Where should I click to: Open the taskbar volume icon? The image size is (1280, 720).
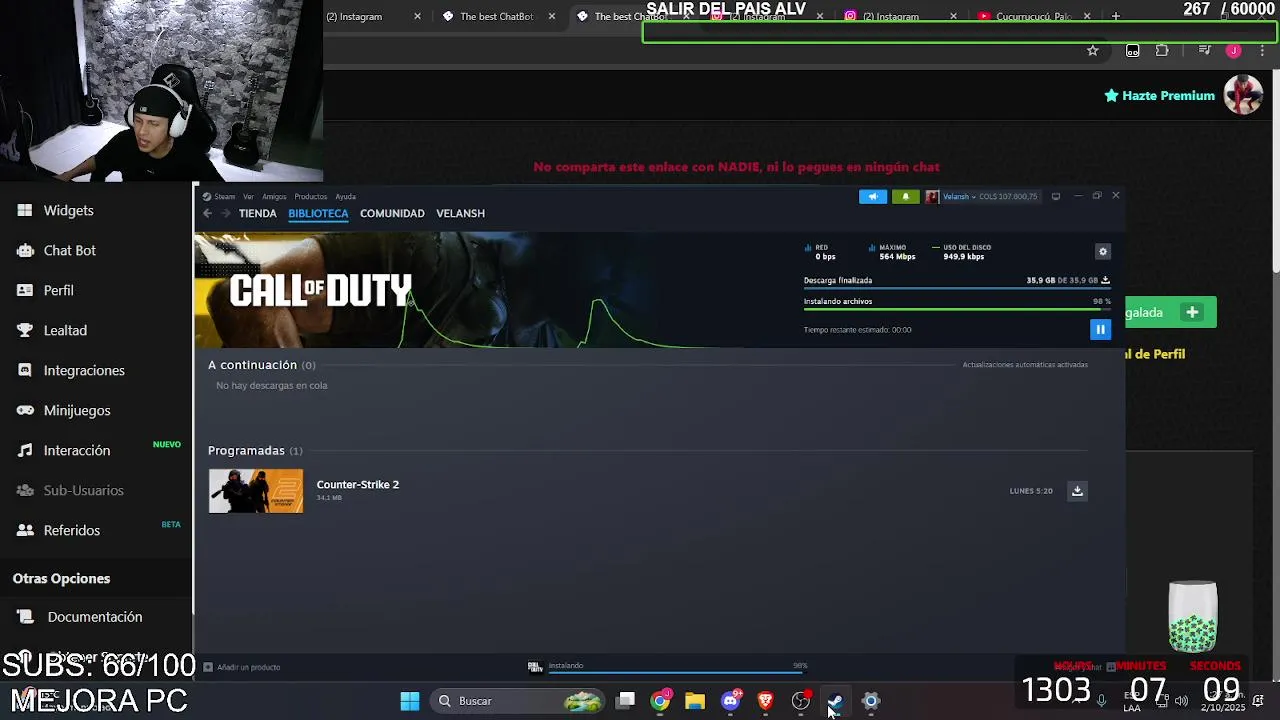click(x=1181, y=701)
